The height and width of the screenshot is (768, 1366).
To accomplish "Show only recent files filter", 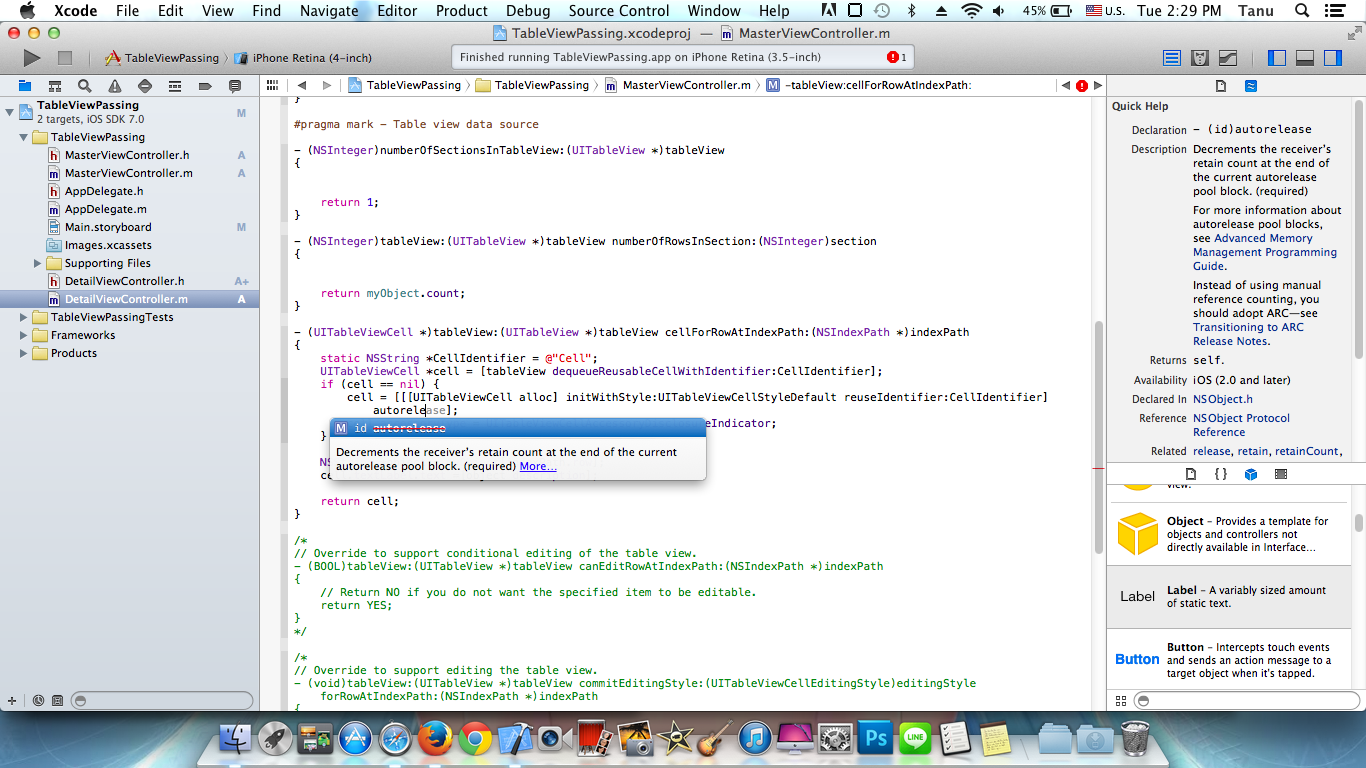I will [39, 701].
